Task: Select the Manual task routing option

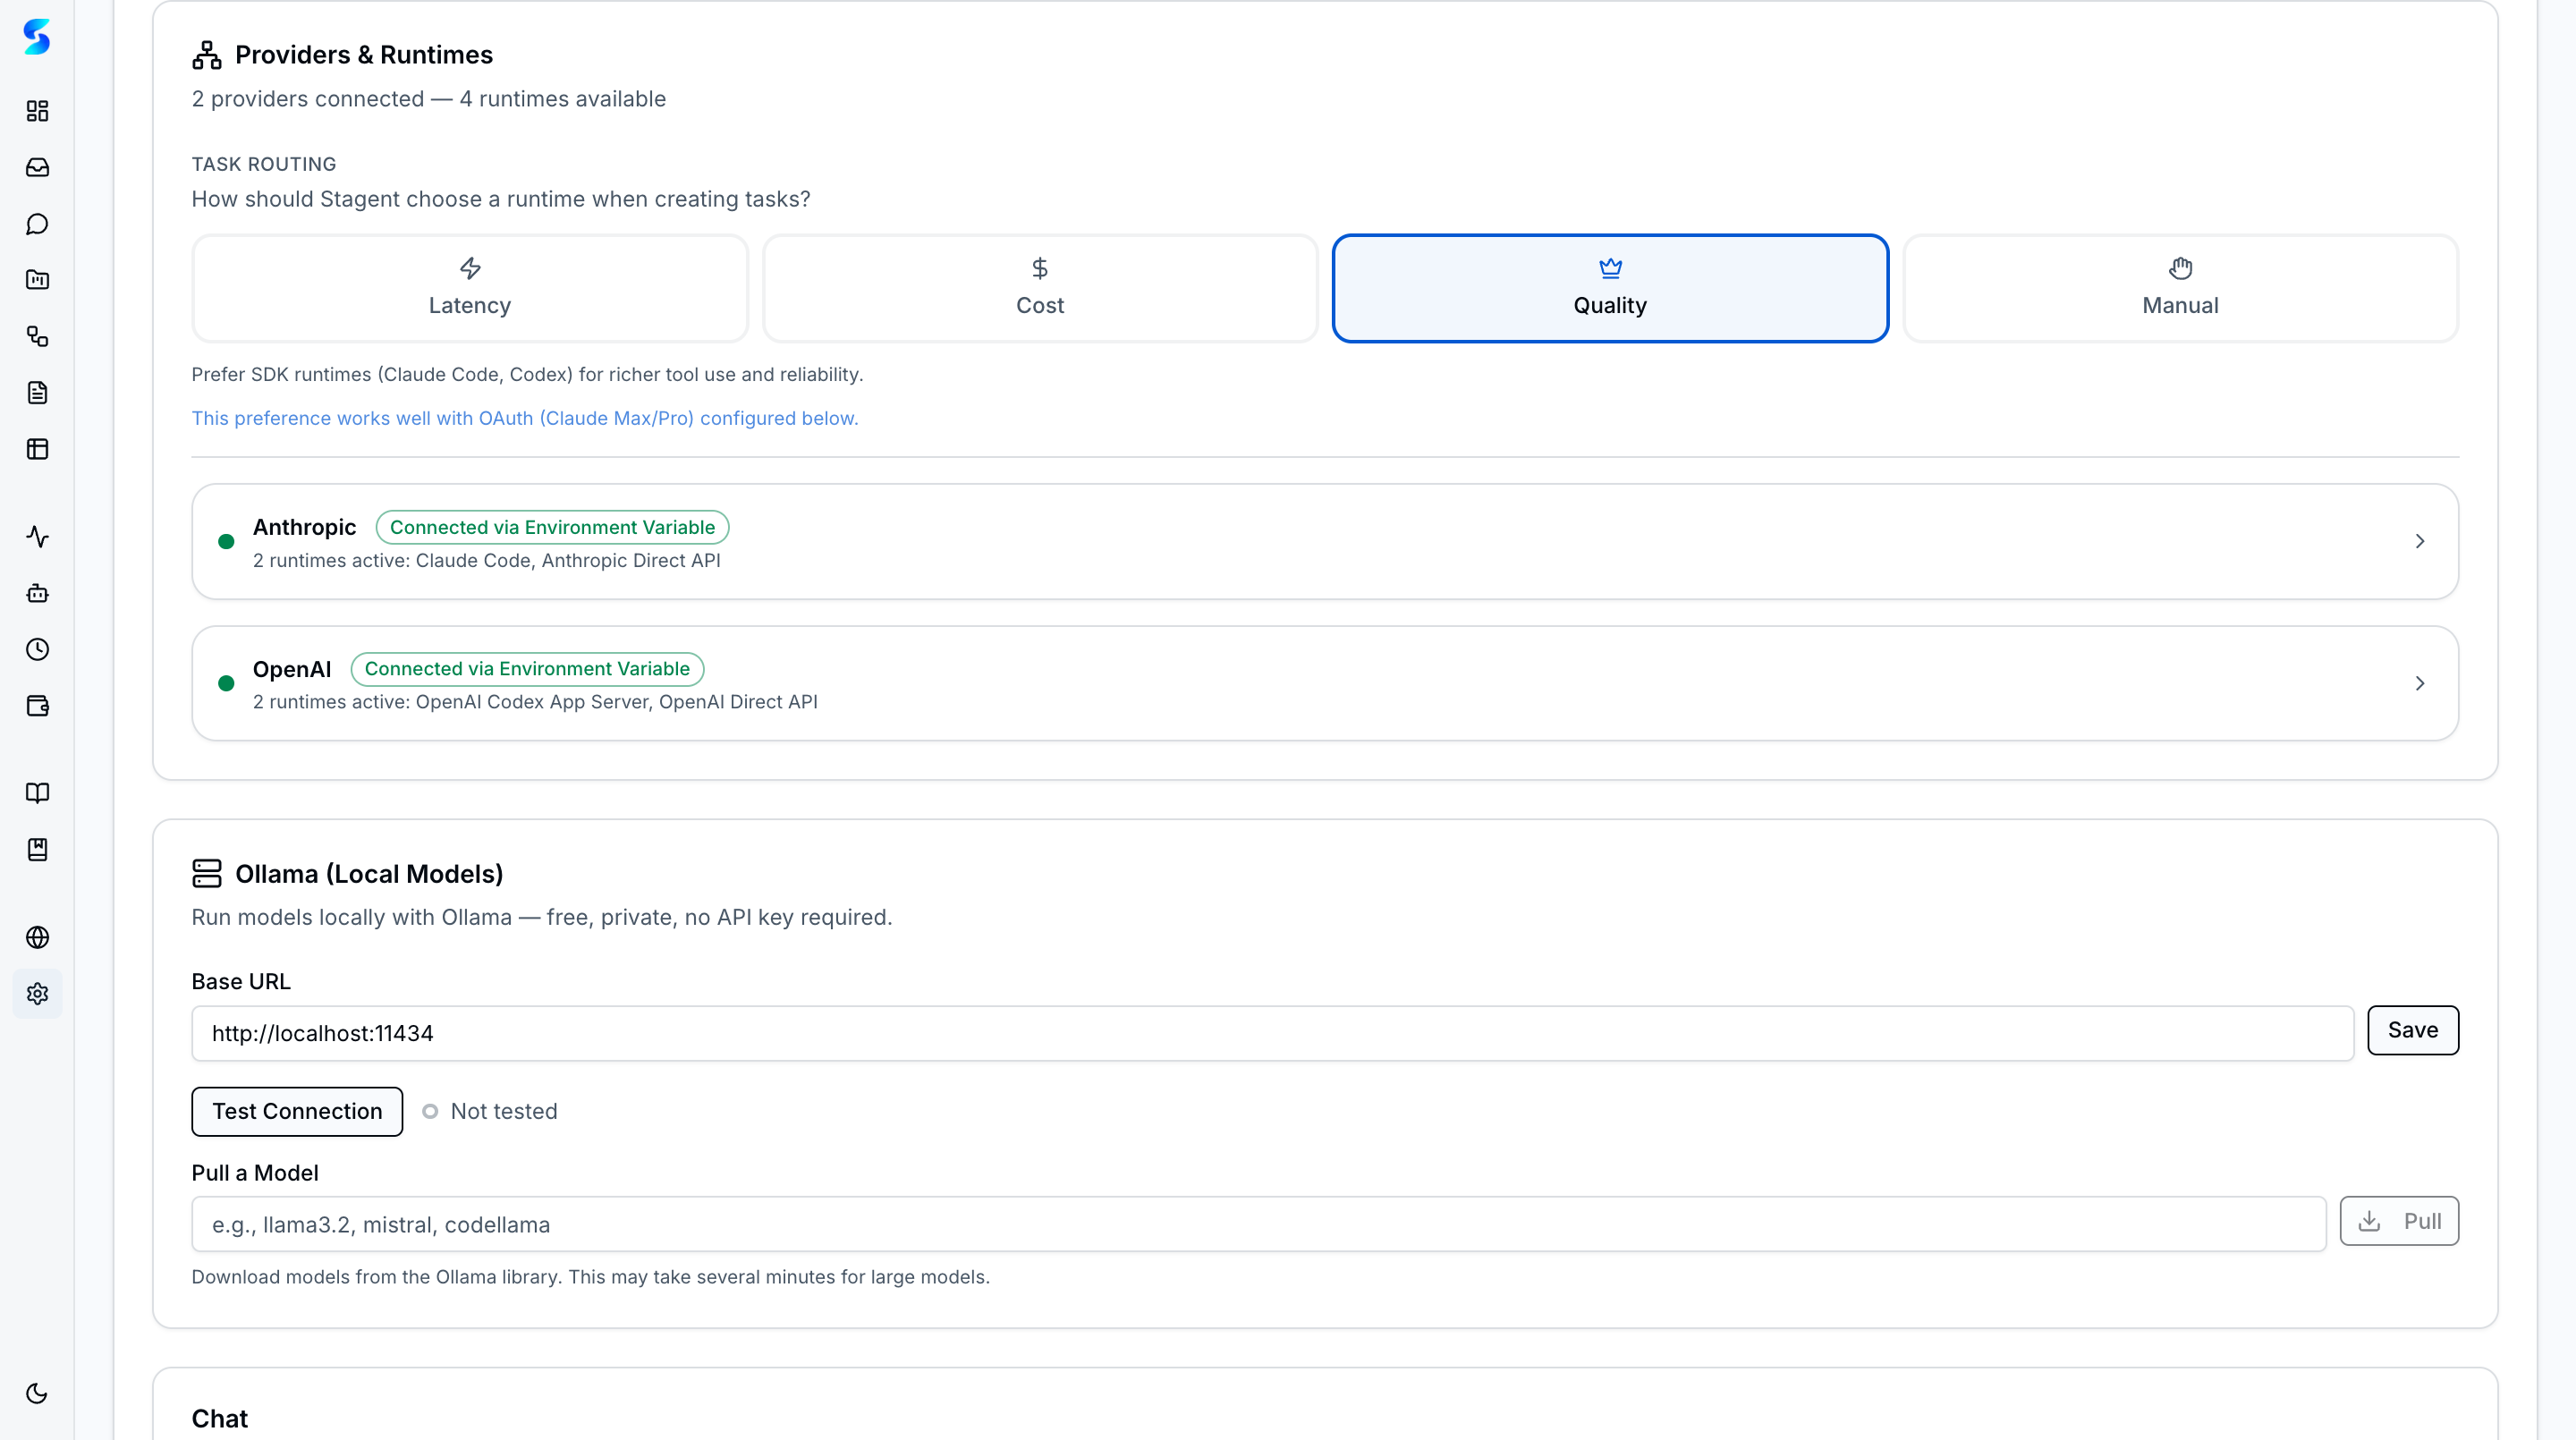Action: [x=2179, y=288]
